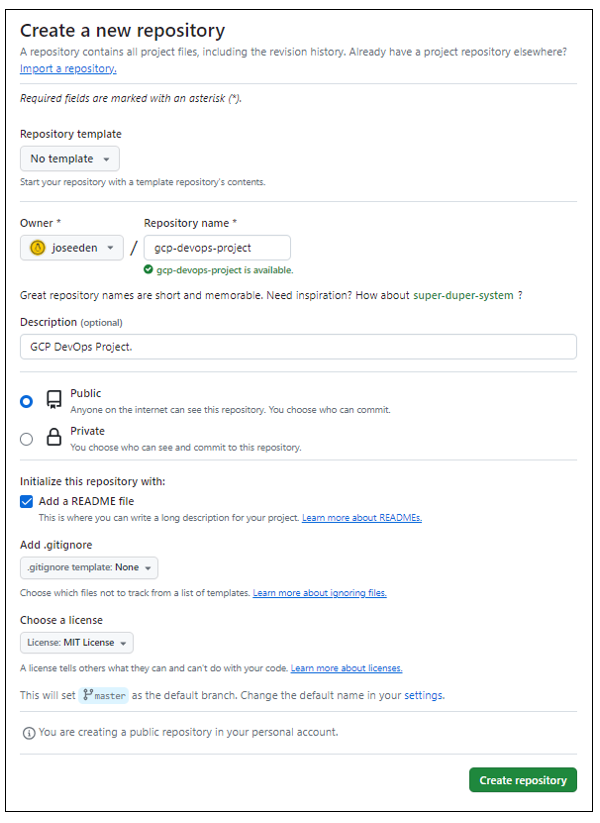Expand the joseeden owner dropdown

(x=72, y=248)
